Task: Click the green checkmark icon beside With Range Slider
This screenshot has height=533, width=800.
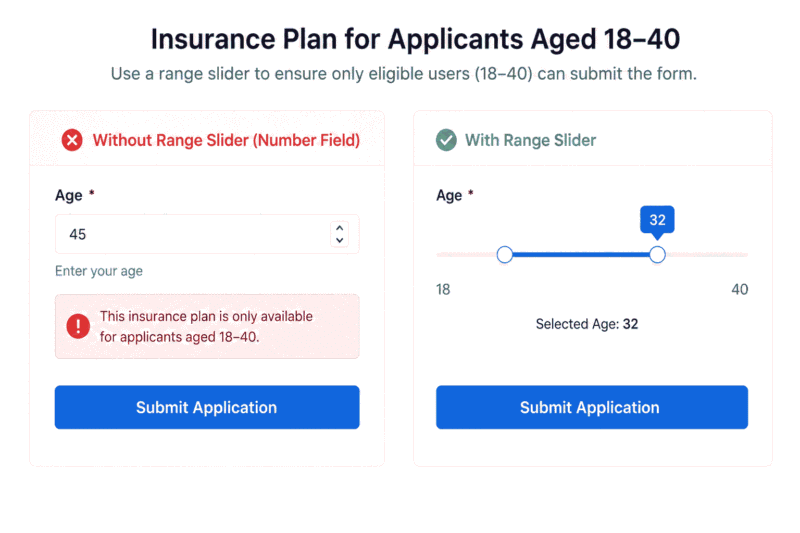Action: 446,140
